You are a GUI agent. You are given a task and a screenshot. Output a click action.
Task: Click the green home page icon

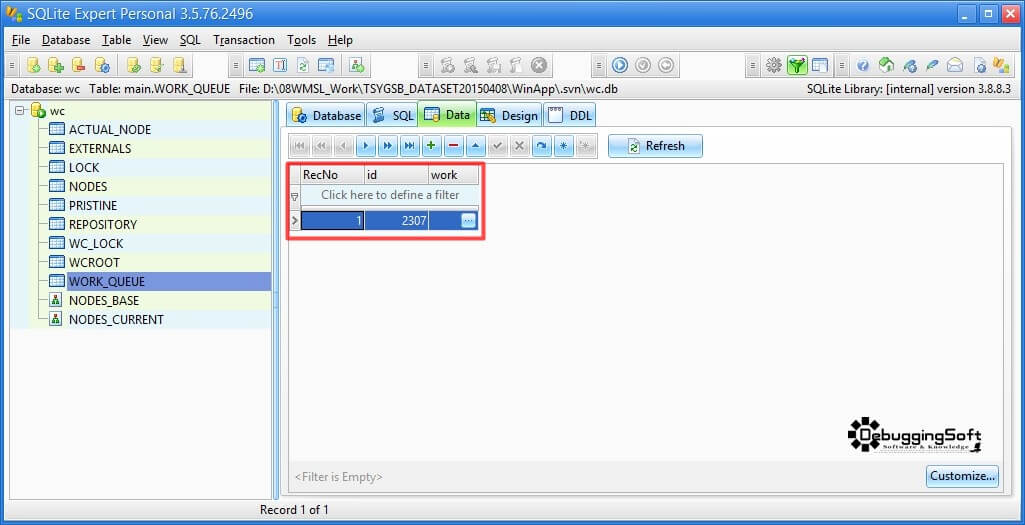[x=886, y=65]
